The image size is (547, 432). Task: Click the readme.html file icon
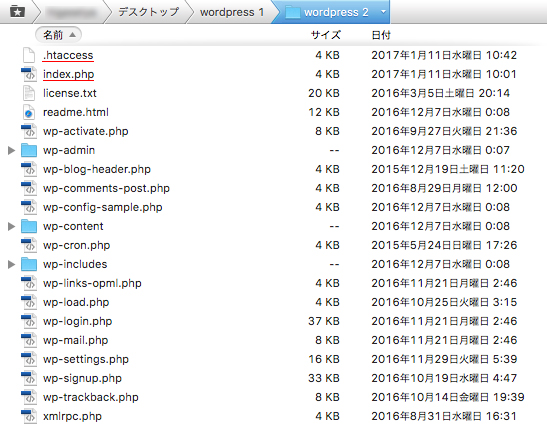tap(29, 112)
